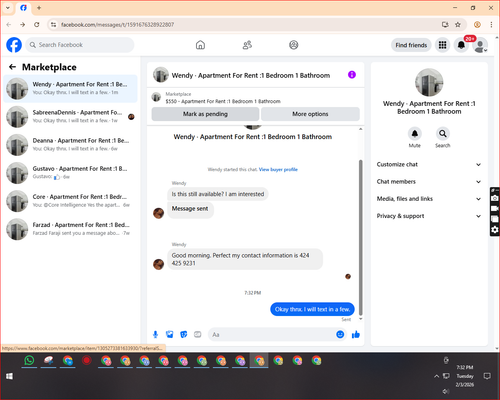The height and width of the screenshot is (400, 500).
Task: Open the $550 Marketplace listing link
Action: click(x=223, y=101)
